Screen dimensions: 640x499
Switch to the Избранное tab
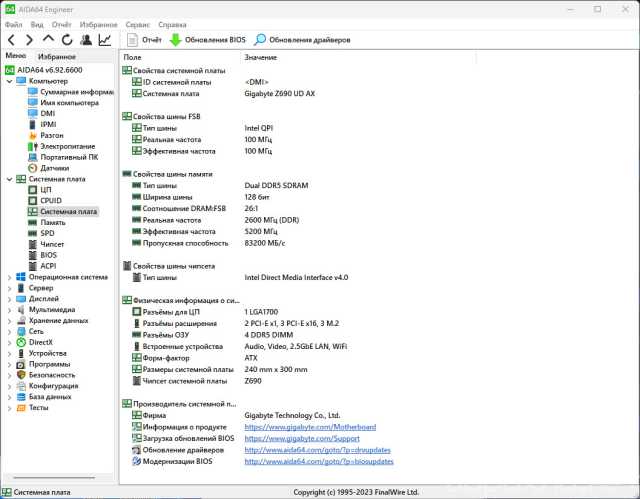click(57, 57)
